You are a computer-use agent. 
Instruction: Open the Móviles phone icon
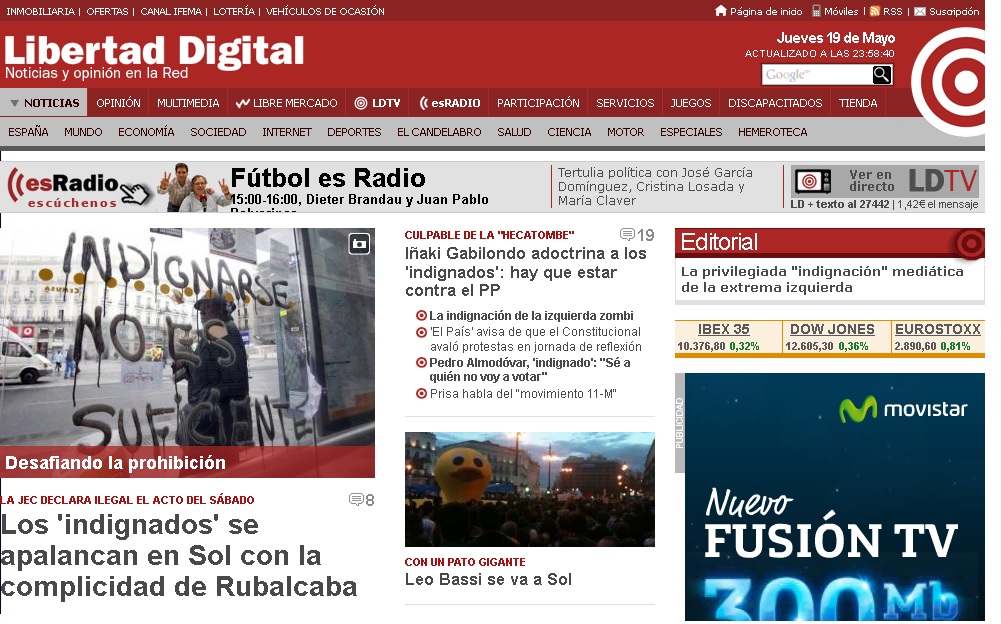click(816, 11)
